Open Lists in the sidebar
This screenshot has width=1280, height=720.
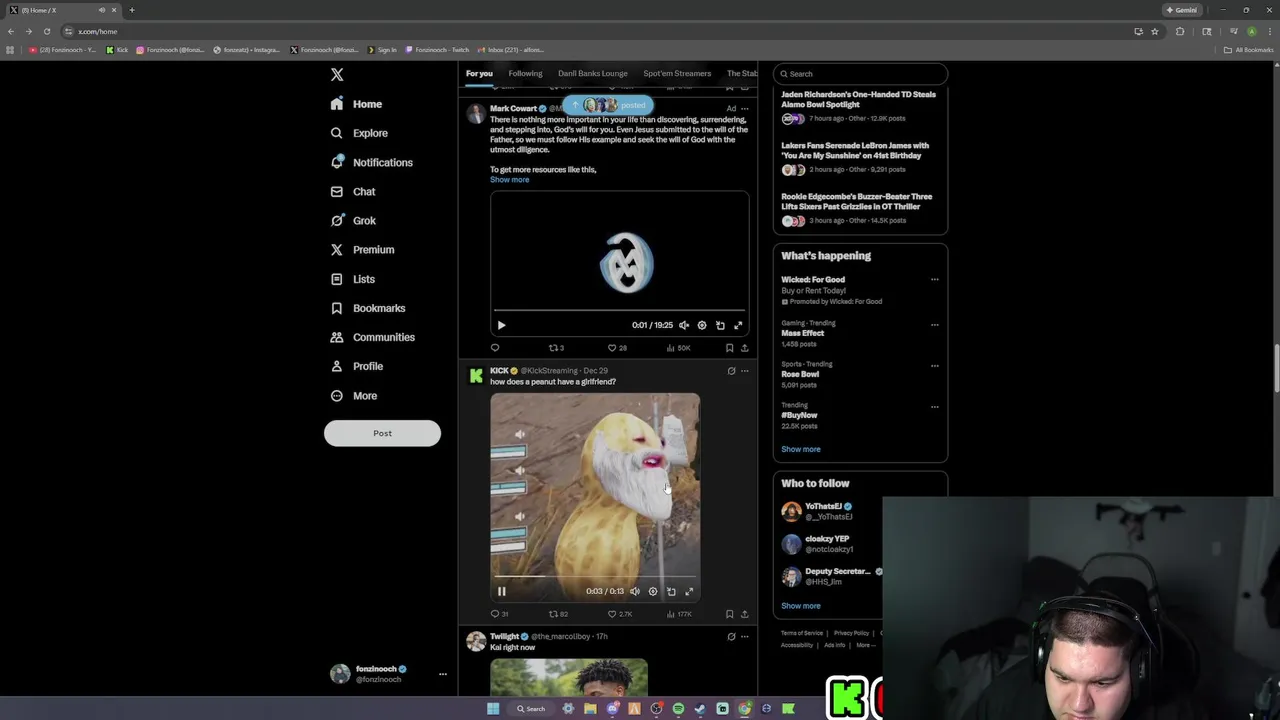click(x=352, y=279)
